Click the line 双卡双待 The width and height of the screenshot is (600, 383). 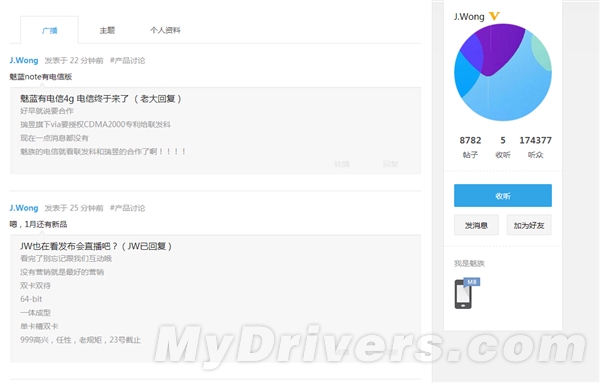[35, 285]
